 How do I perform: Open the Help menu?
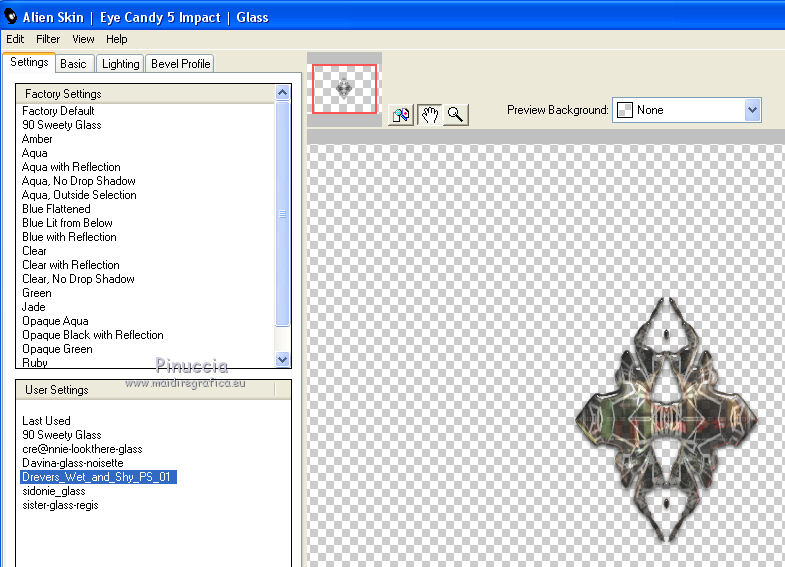[x=117, y=39]
